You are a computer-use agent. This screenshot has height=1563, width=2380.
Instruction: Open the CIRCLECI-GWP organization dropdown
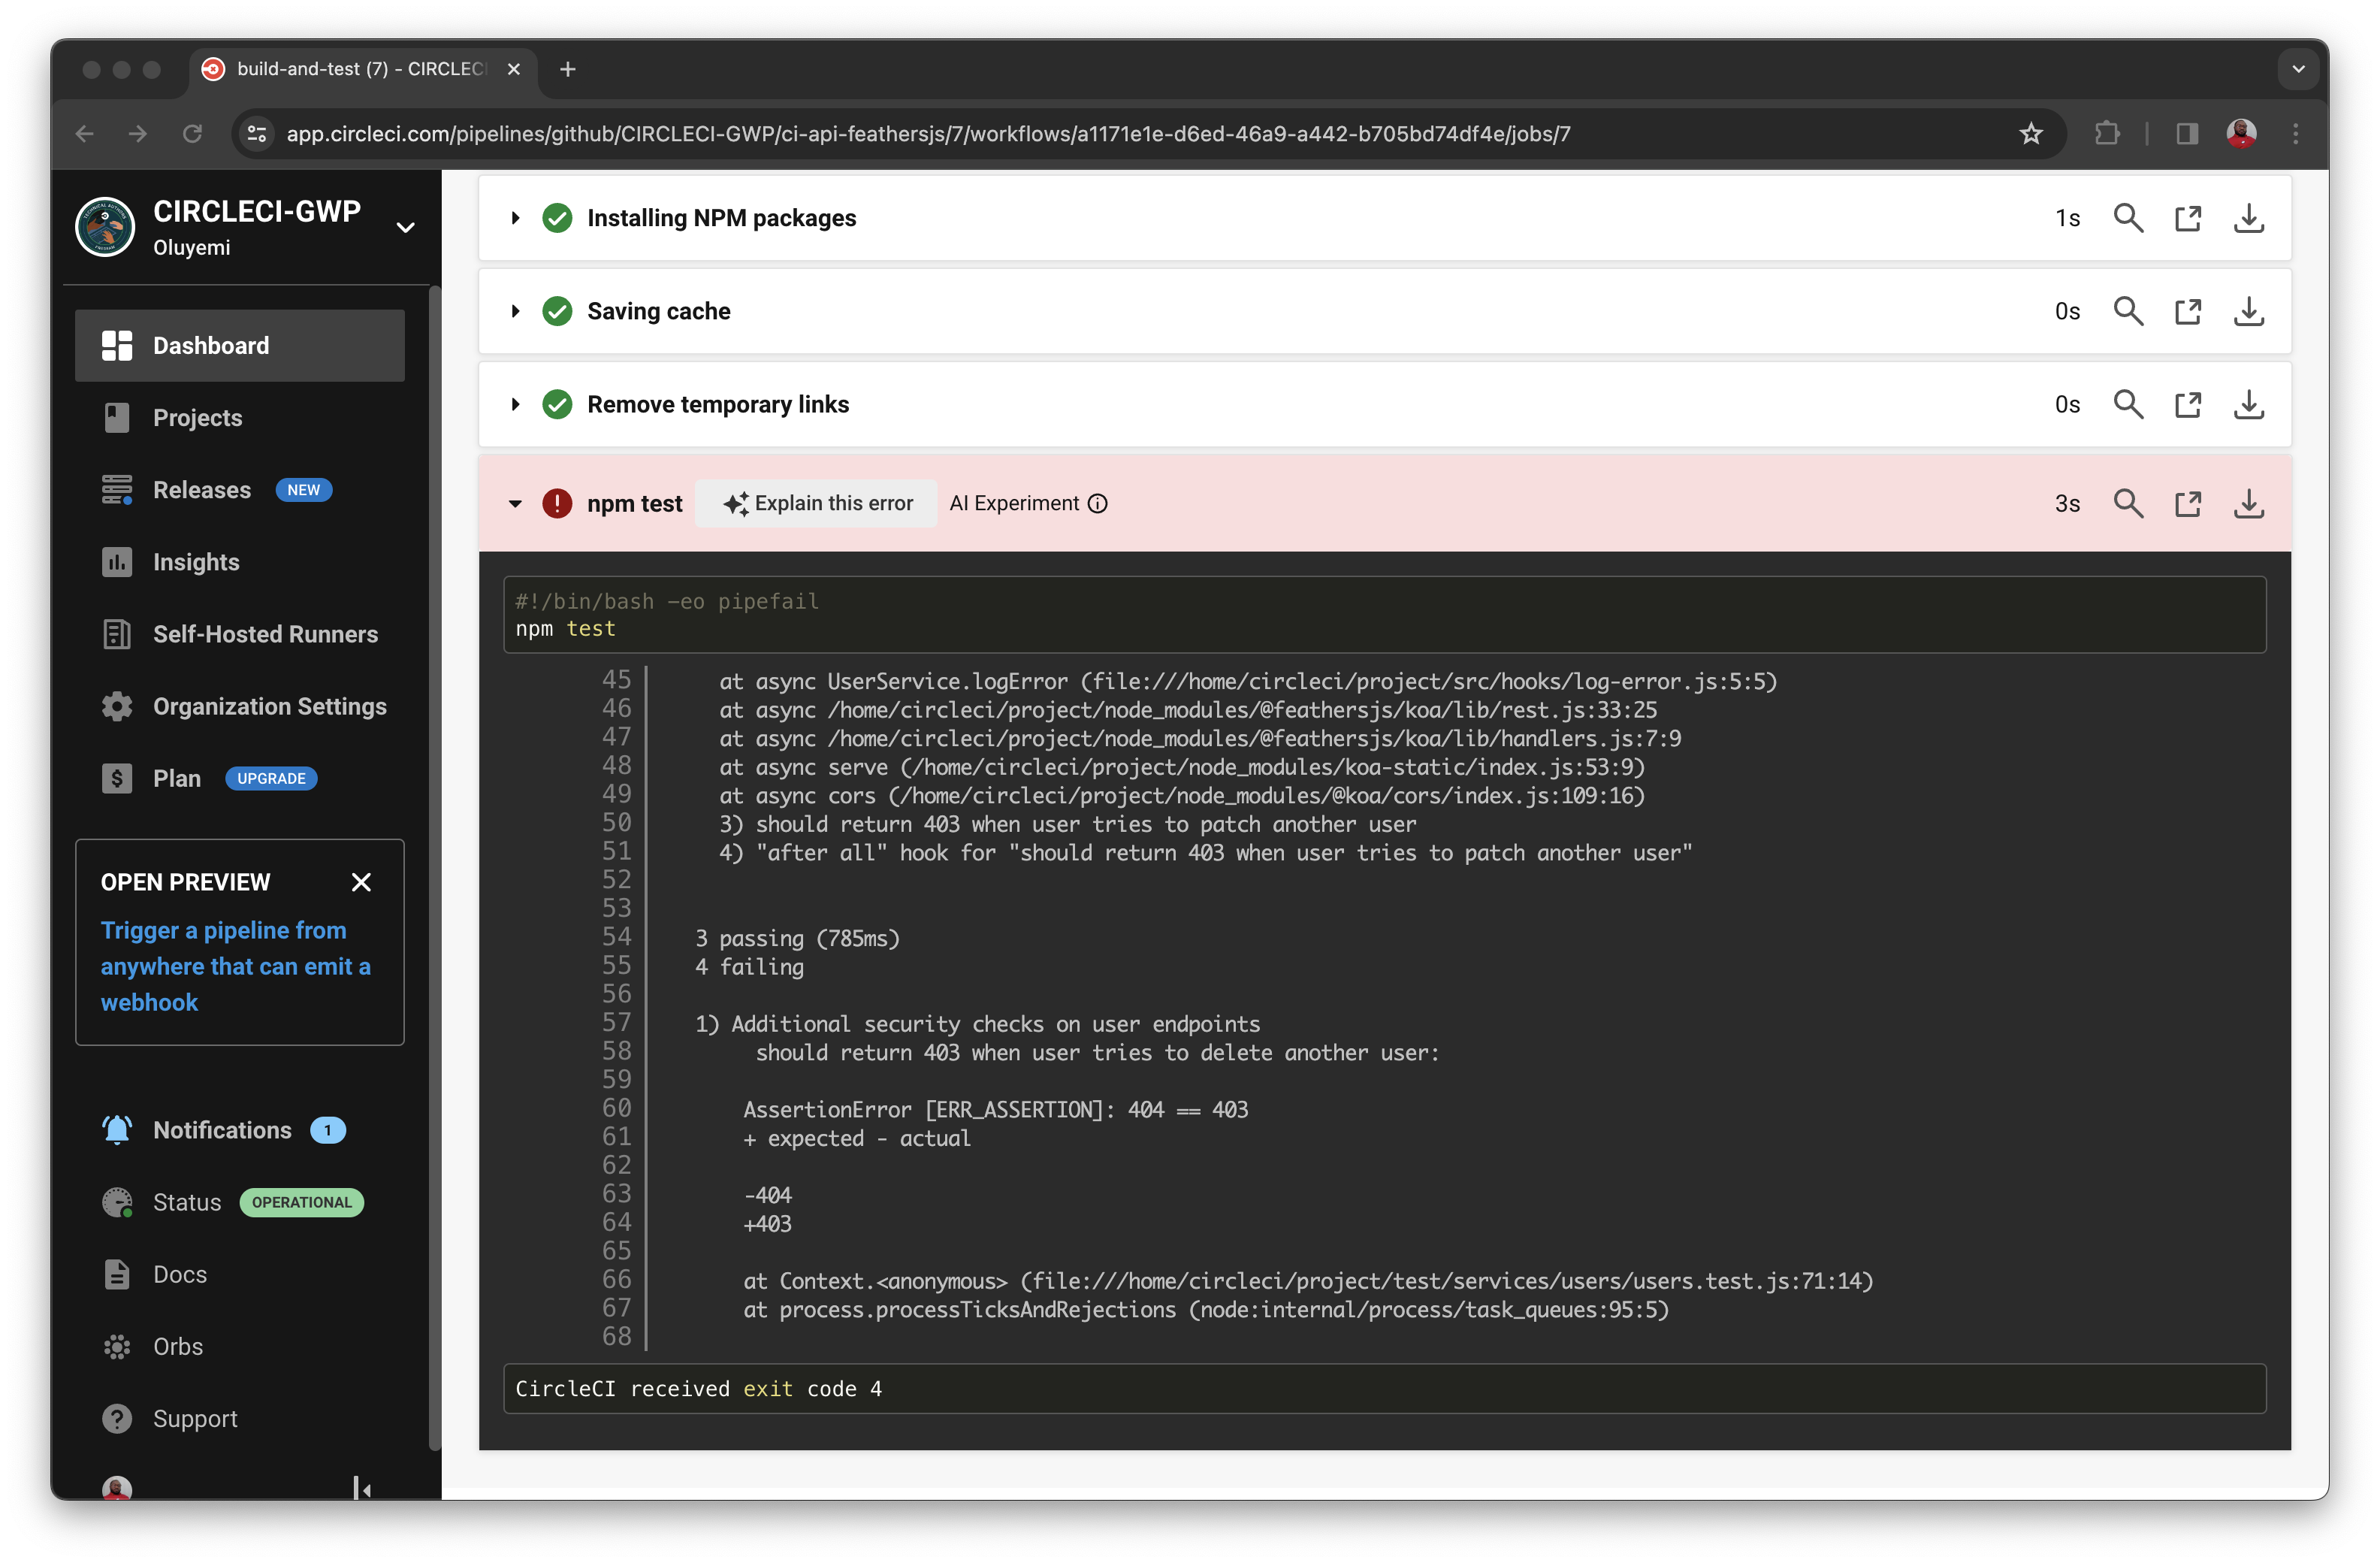[x=405, y=227]
